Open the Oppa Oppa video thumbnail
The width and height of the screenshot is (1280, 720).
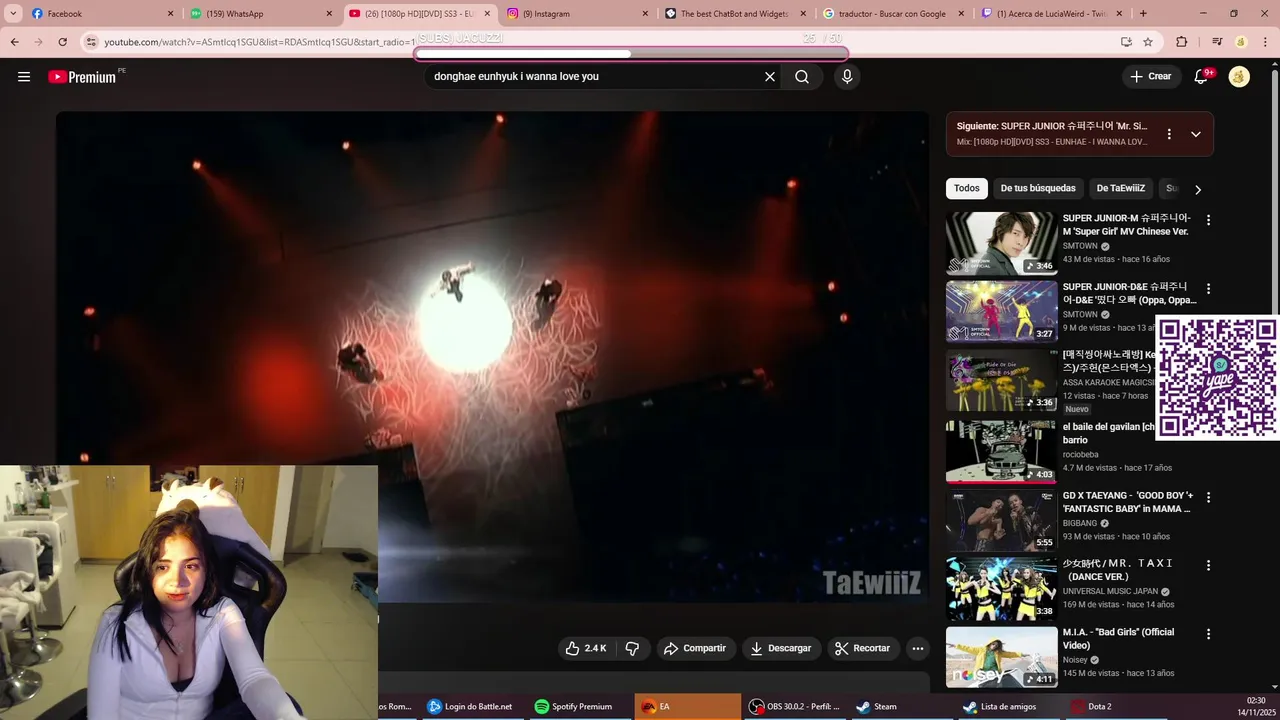pos(1001,311)
